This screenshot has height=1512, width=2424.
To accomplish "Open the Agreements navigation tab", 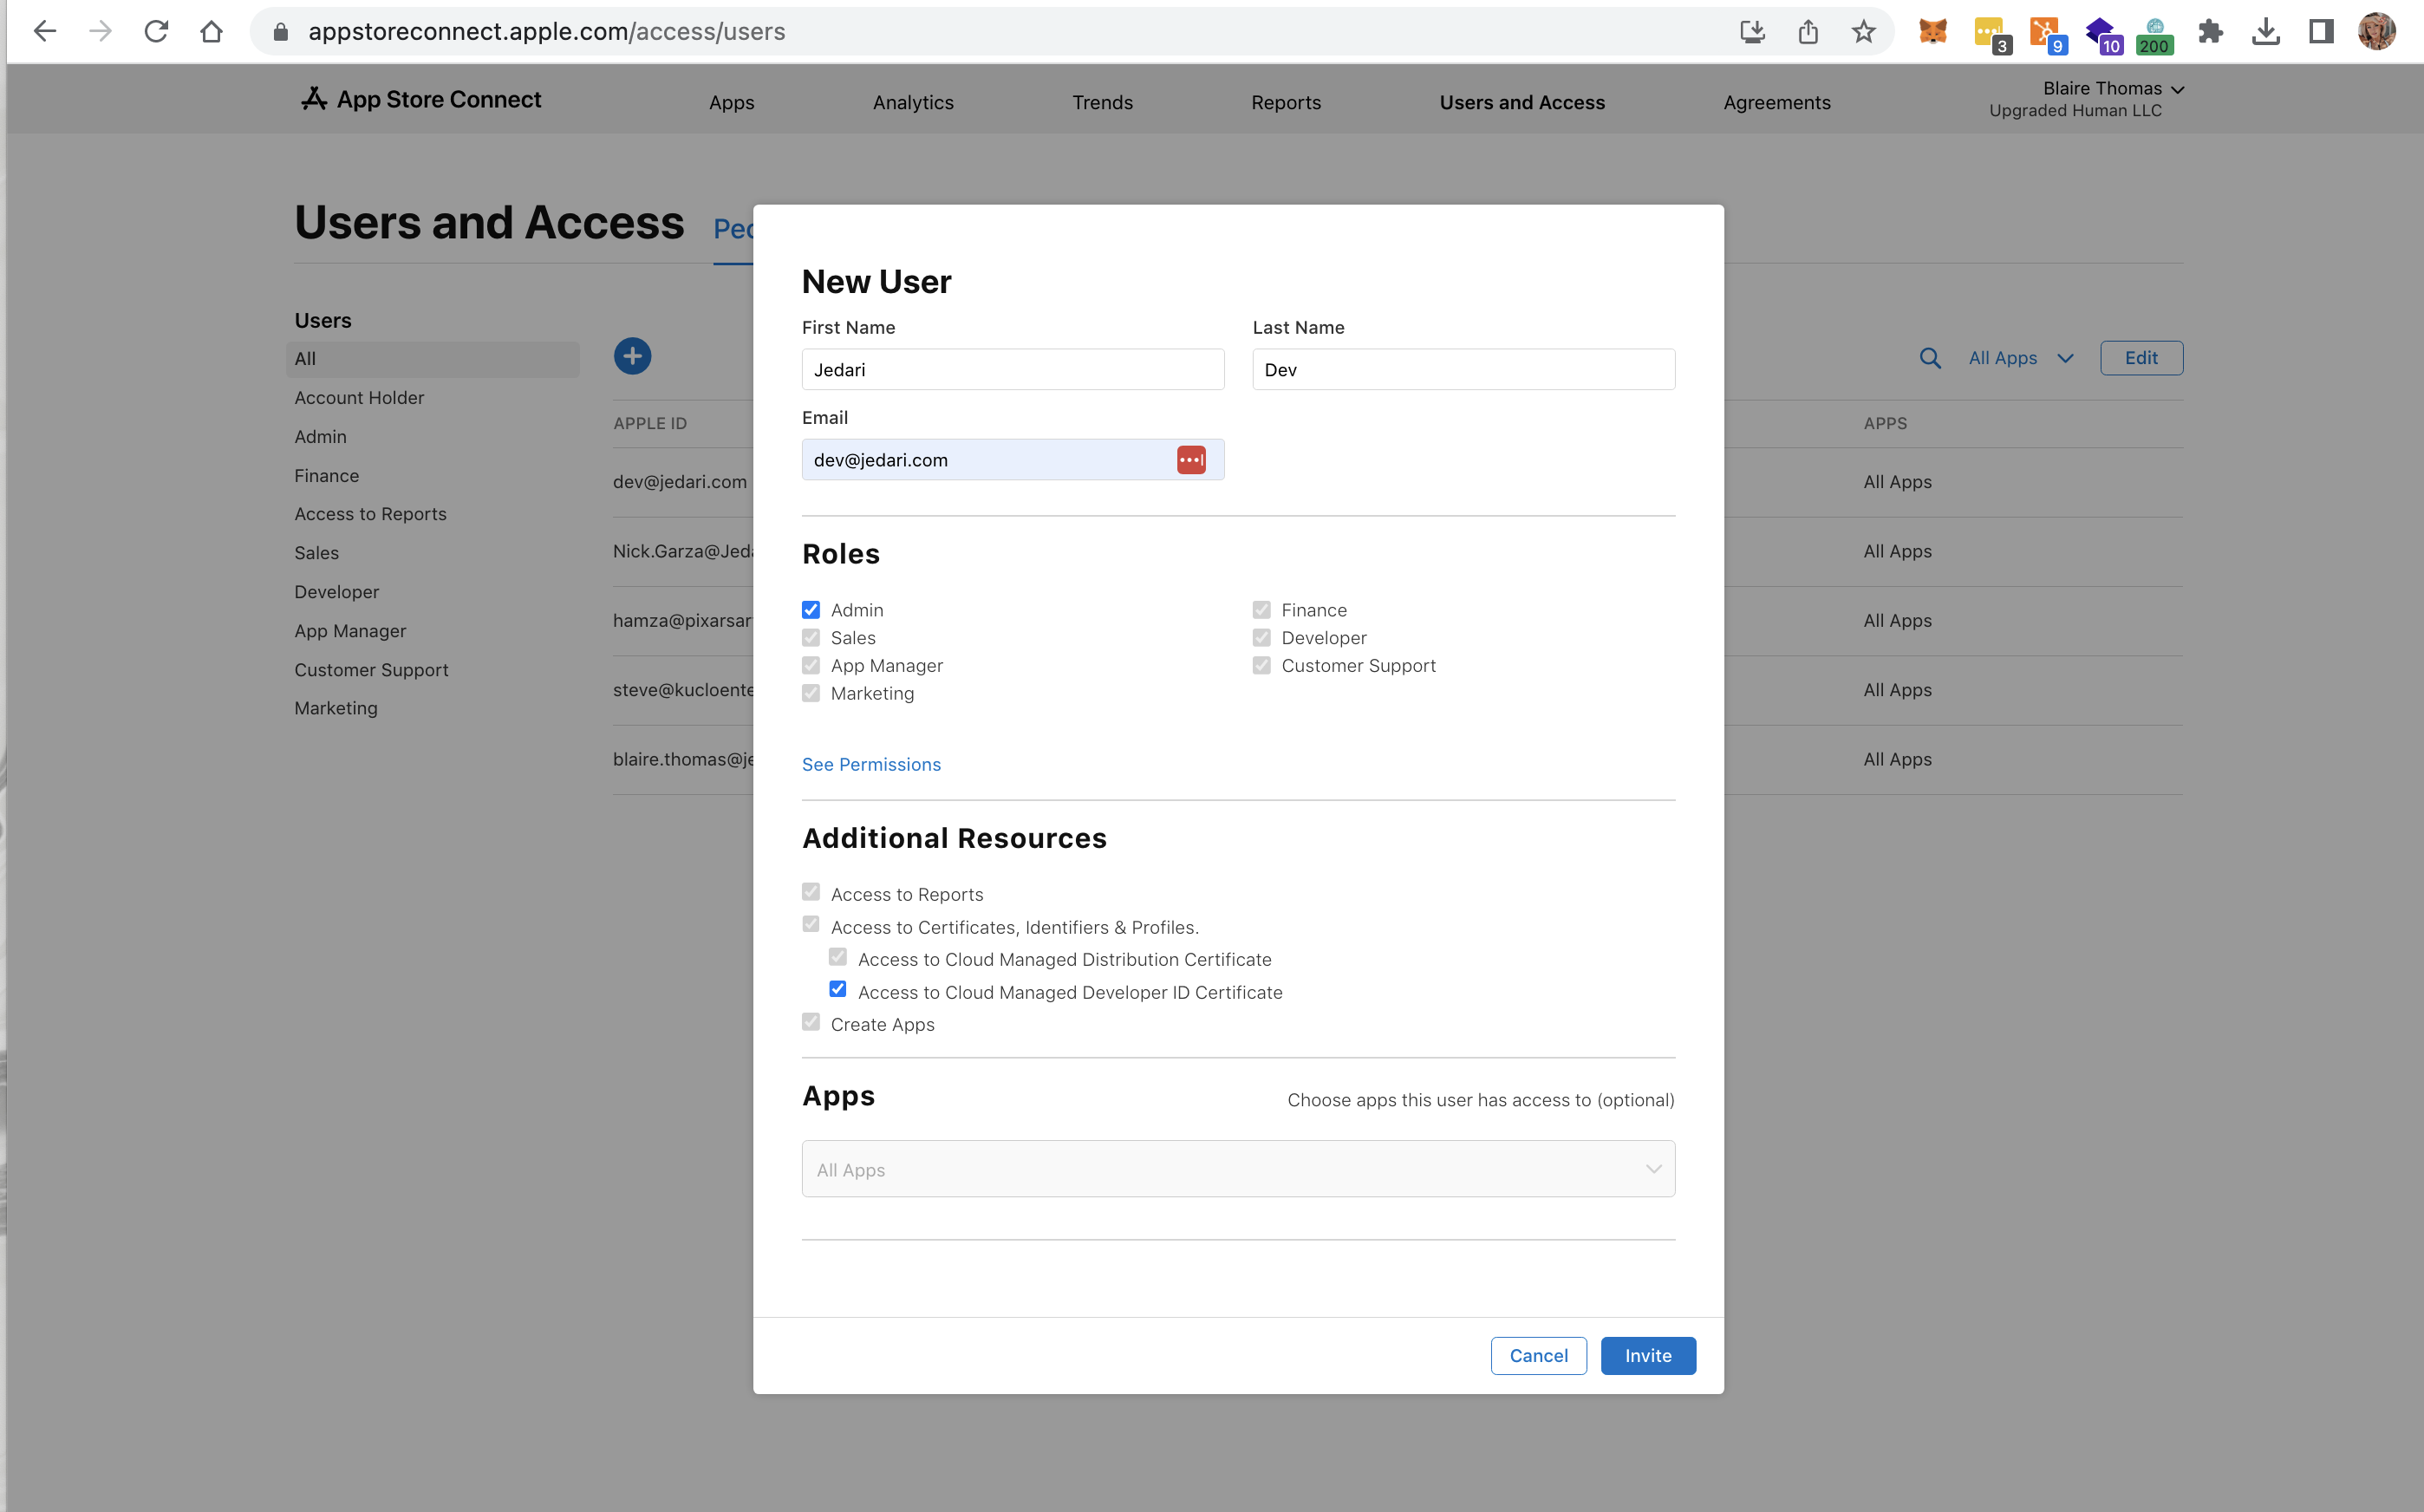I will click(x=1777, y=102).
